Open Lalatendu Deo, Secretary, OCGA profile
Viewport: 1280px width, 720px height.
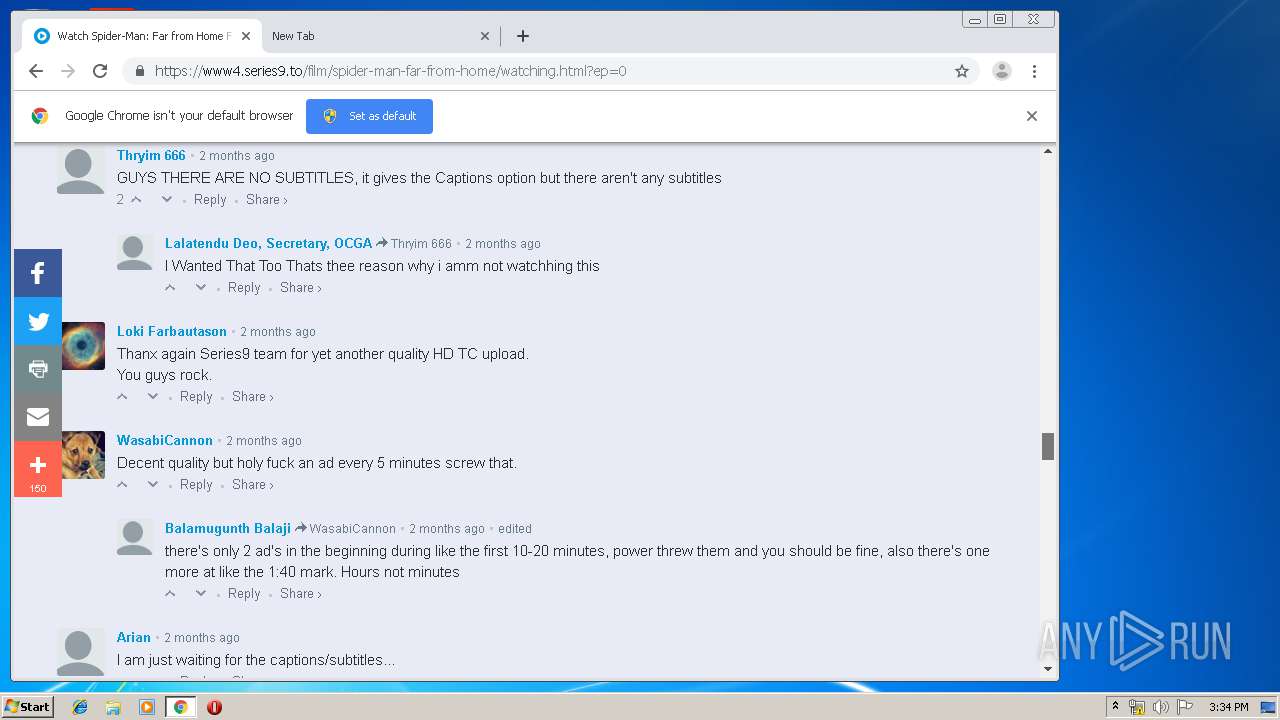point(268,244)
